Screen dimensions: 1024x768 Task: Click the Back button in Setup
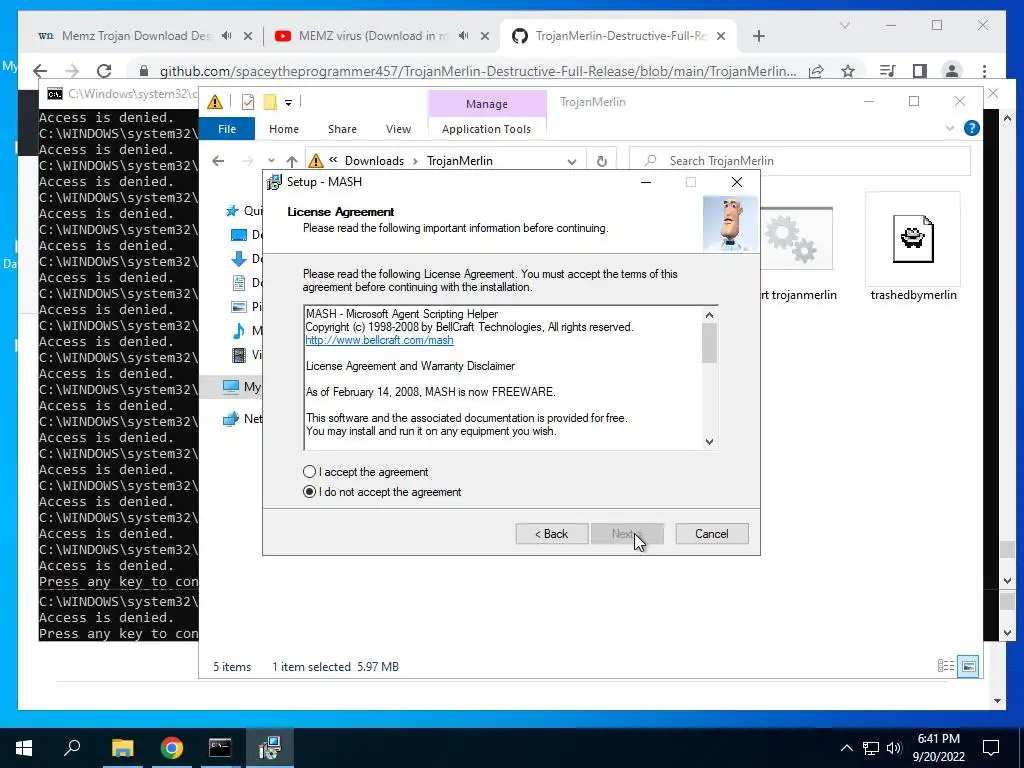click(x=552, y=534)
